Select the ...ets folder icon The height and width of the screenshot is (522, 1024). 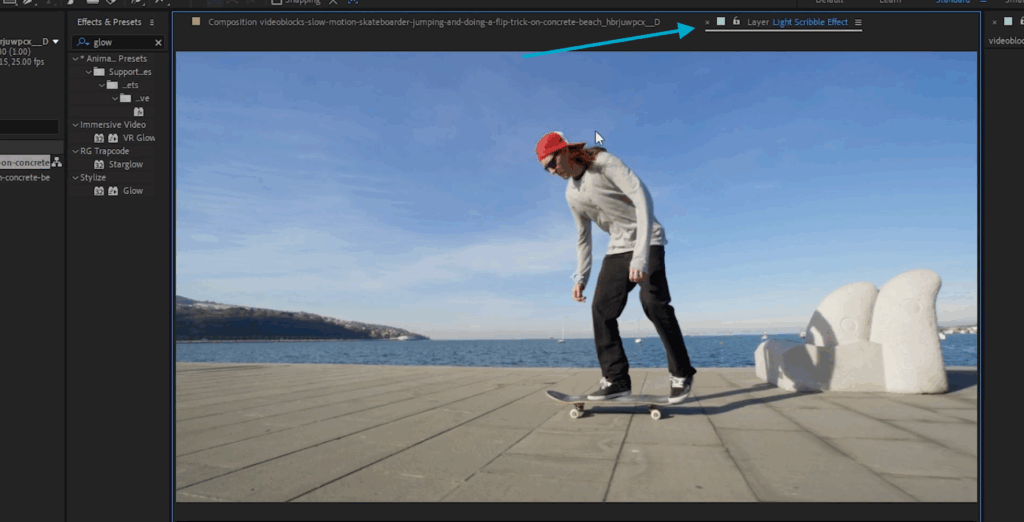click(x=112, y=85)
